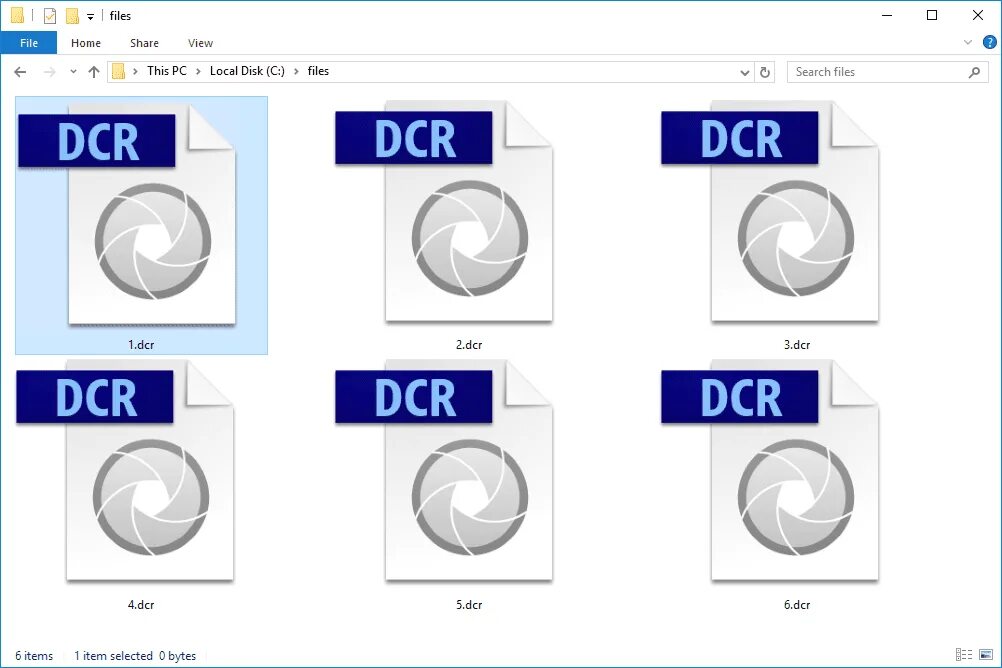1002x668 pixels.
Task: Maximize the files window
Action: [x=932, y=15]
